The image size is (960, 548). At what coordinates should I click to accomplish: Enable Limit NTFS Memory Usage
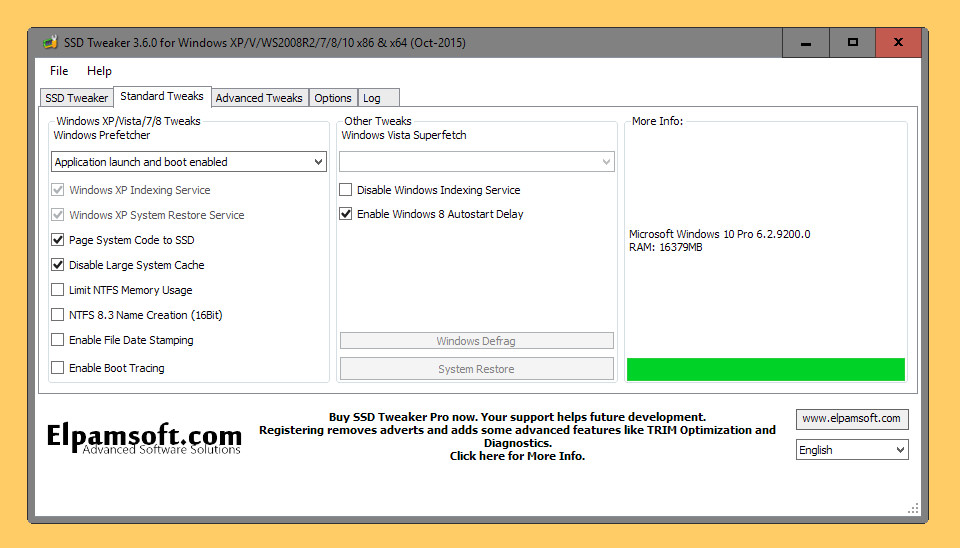pyautogui.click(x=58, y=290)
